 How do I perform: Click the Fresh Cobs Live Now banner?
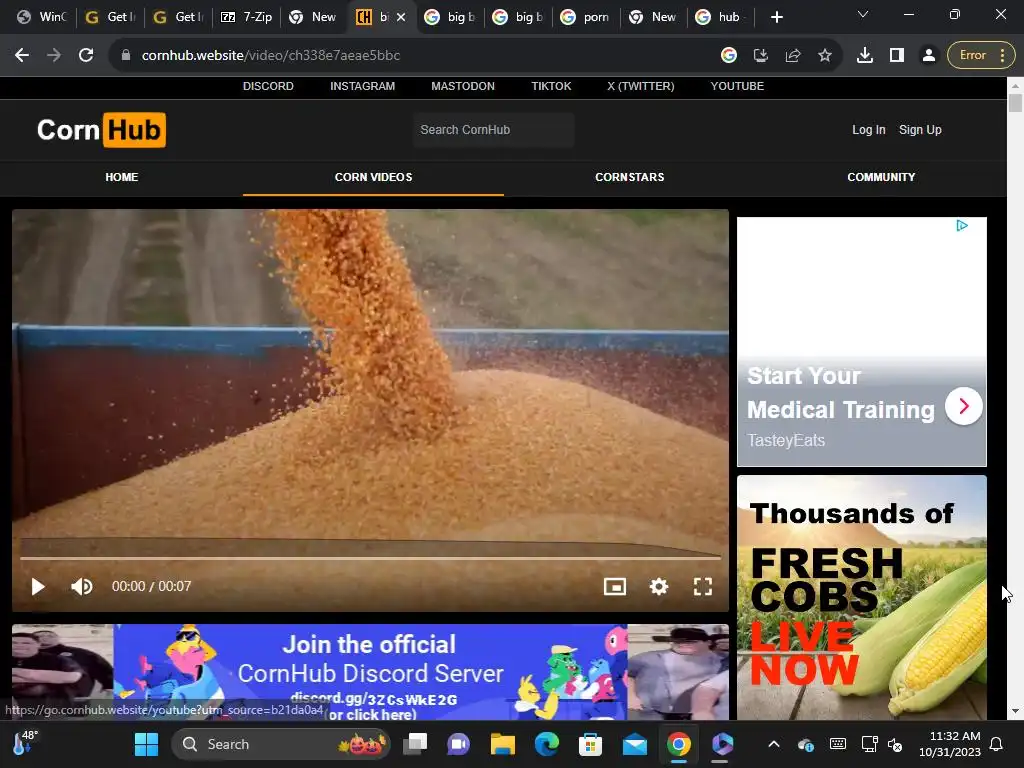tap(861, 598)
